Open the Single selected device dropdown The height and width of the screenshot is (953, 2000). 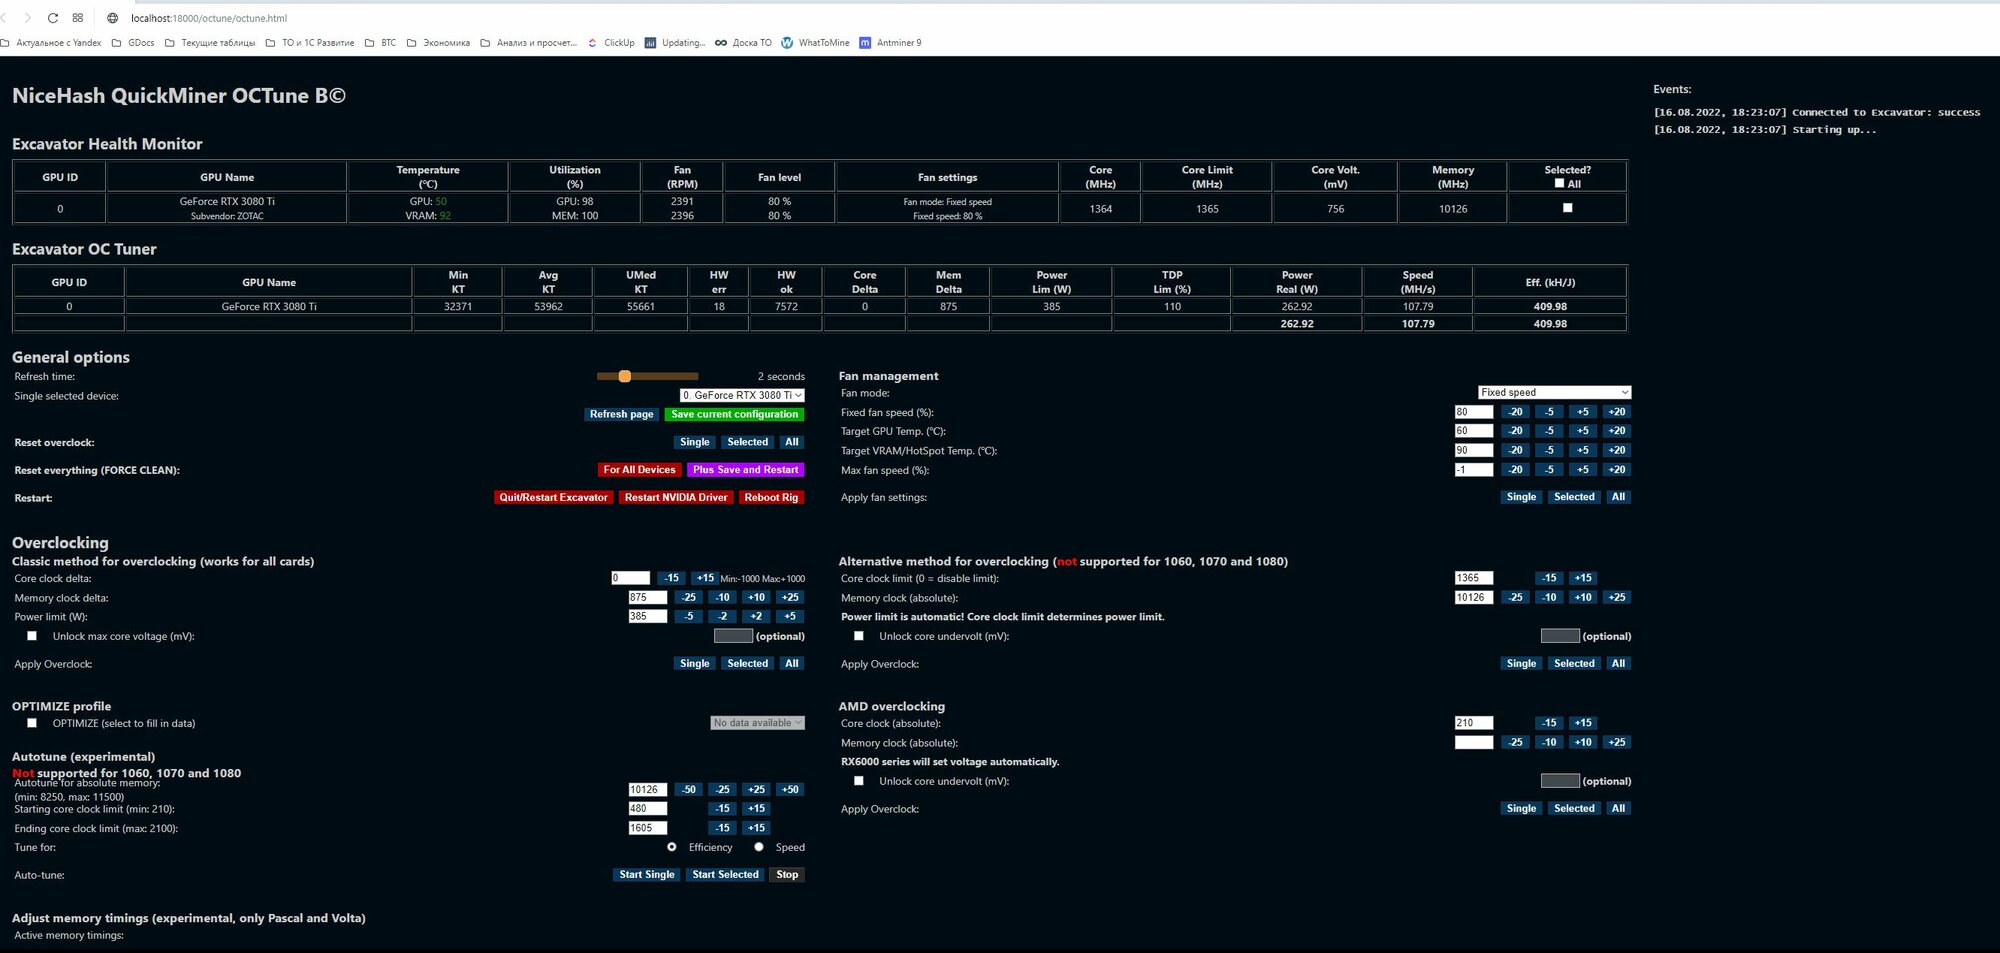(742, 395)
